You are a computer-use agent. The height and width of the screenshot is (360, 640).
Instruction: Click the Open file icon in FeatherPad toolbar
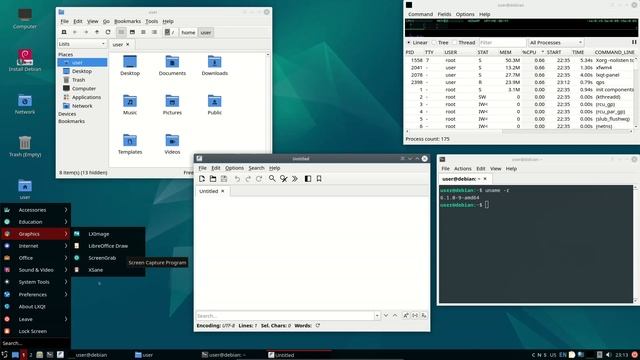point(213,179)
